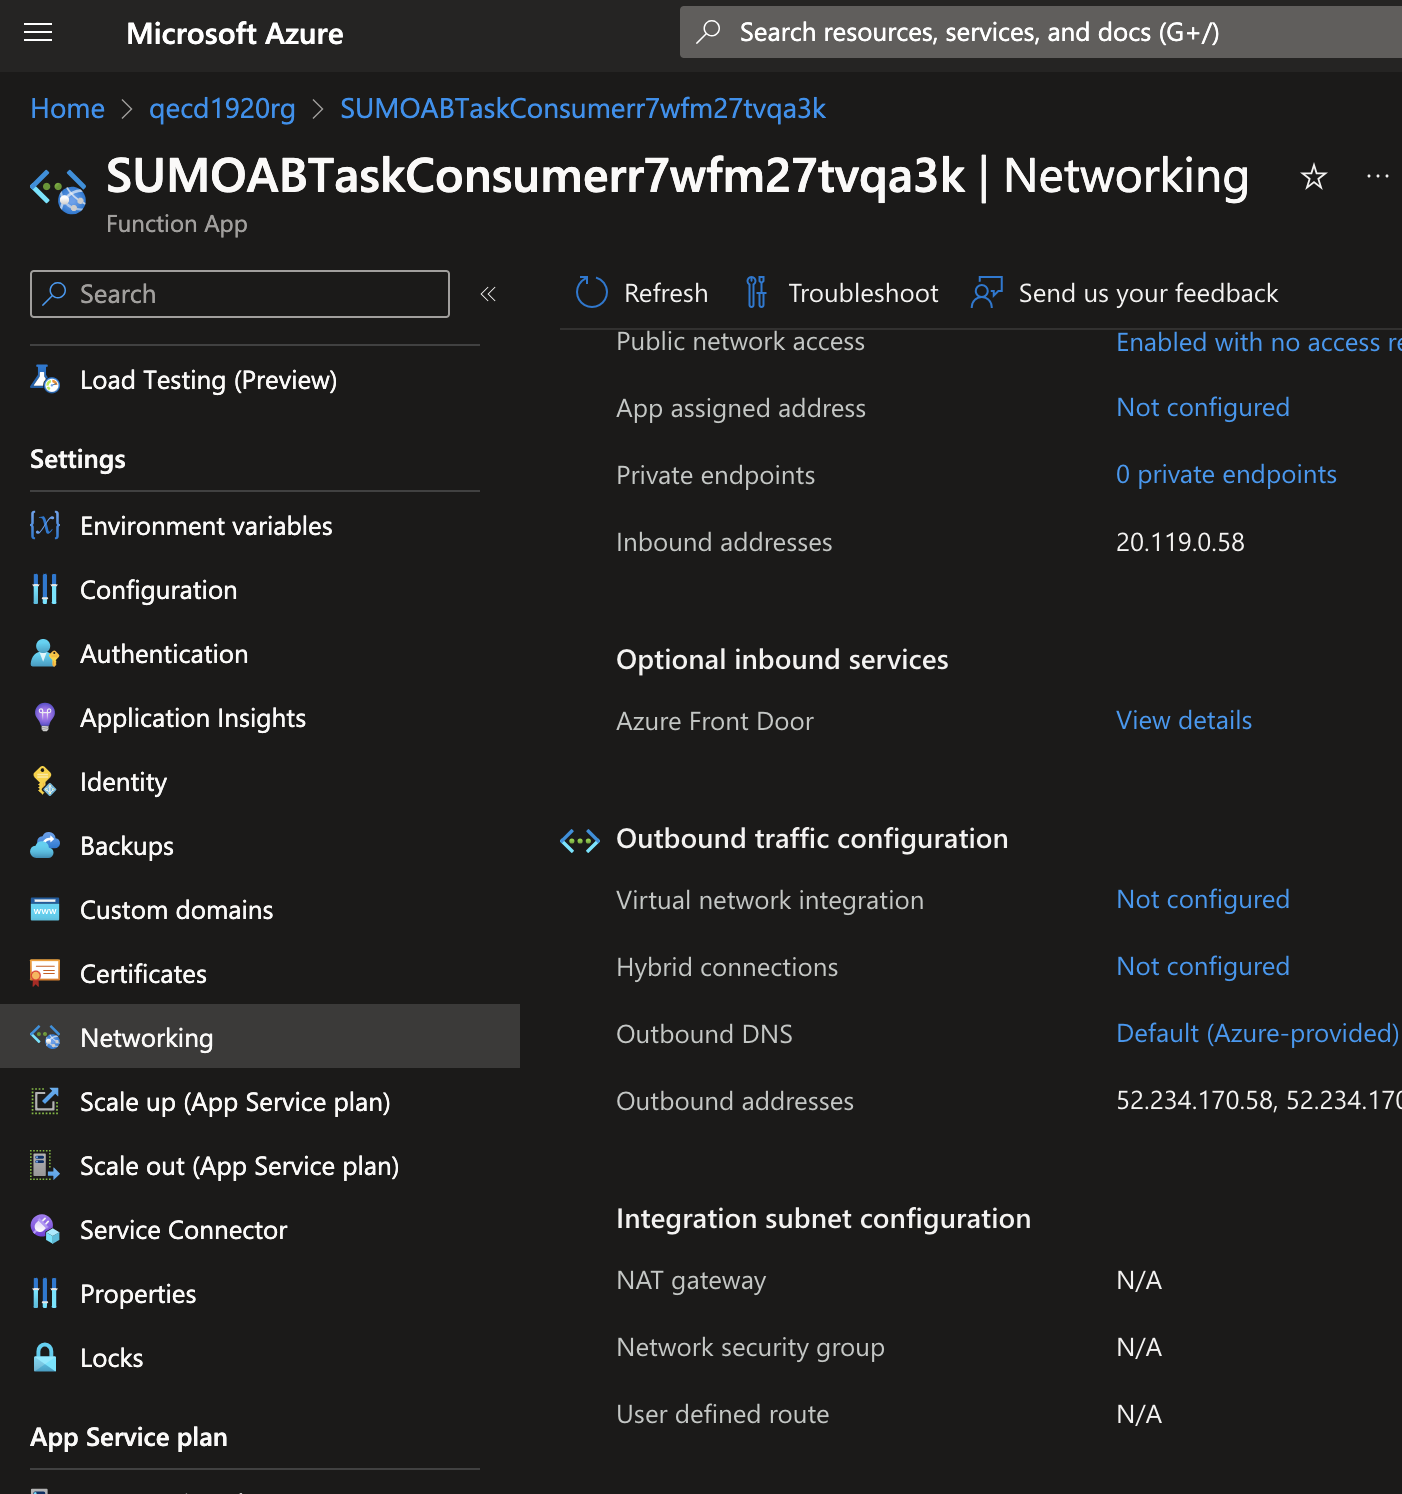Viewport: 1402px width, 1494px height.
Task: Collapse the sidebar with the double chevron
Action: [x=488, y=293]
